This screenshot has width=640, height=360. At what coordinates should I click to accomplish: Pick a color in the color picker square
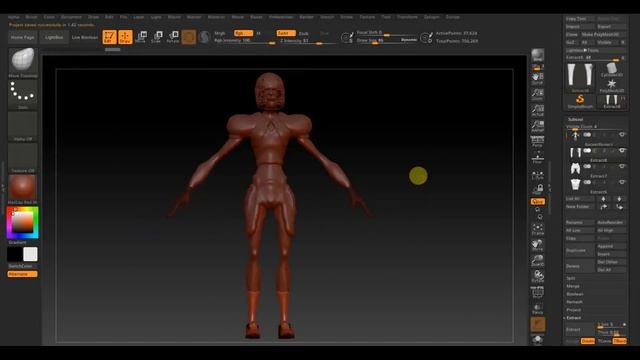[22, 222]
